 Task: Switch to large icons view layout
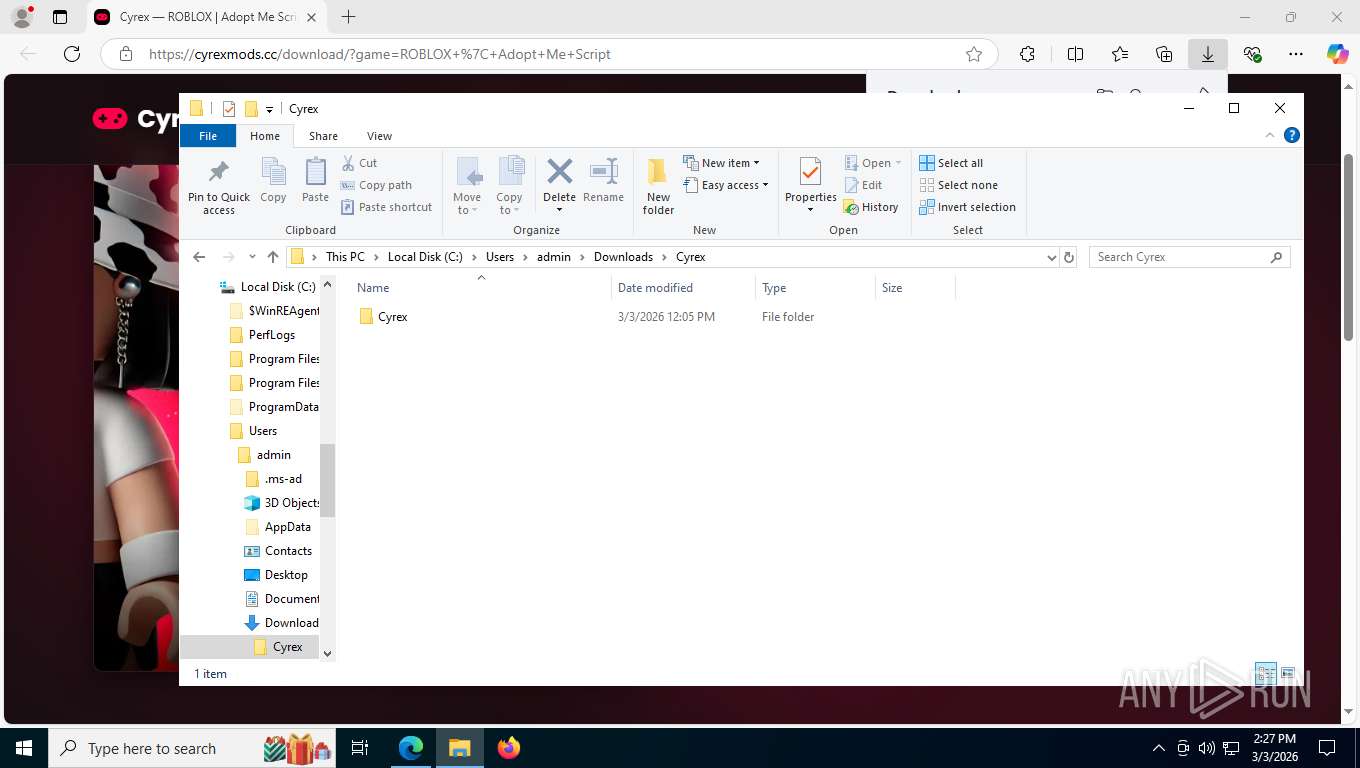[x=1288, y=673]
